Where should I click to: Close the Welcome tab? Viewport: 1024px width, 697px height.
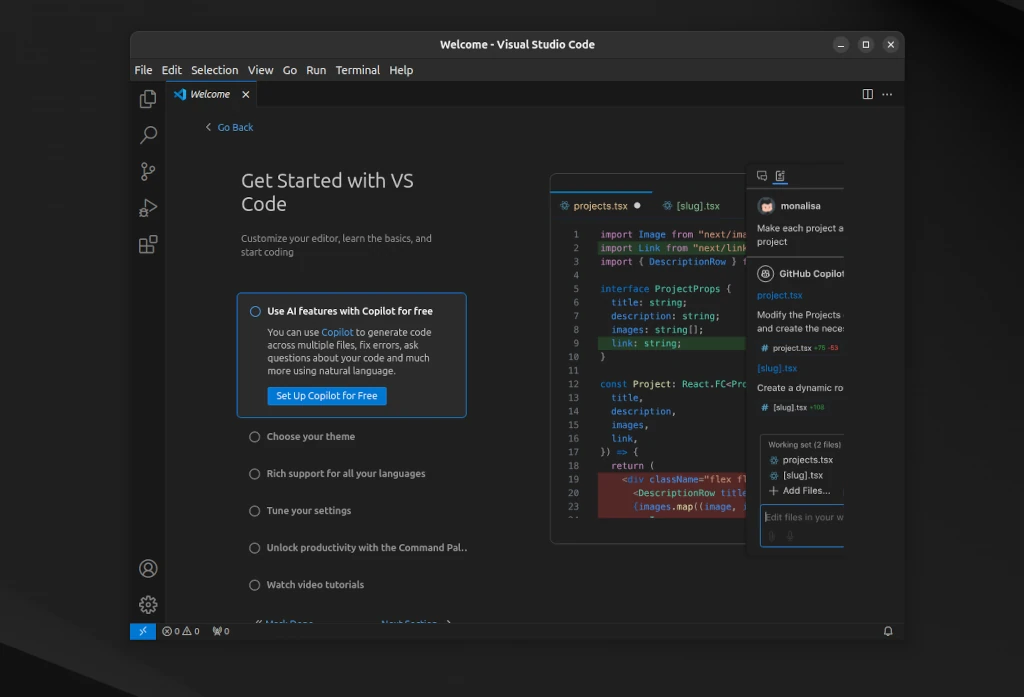[x=246, y=94]
